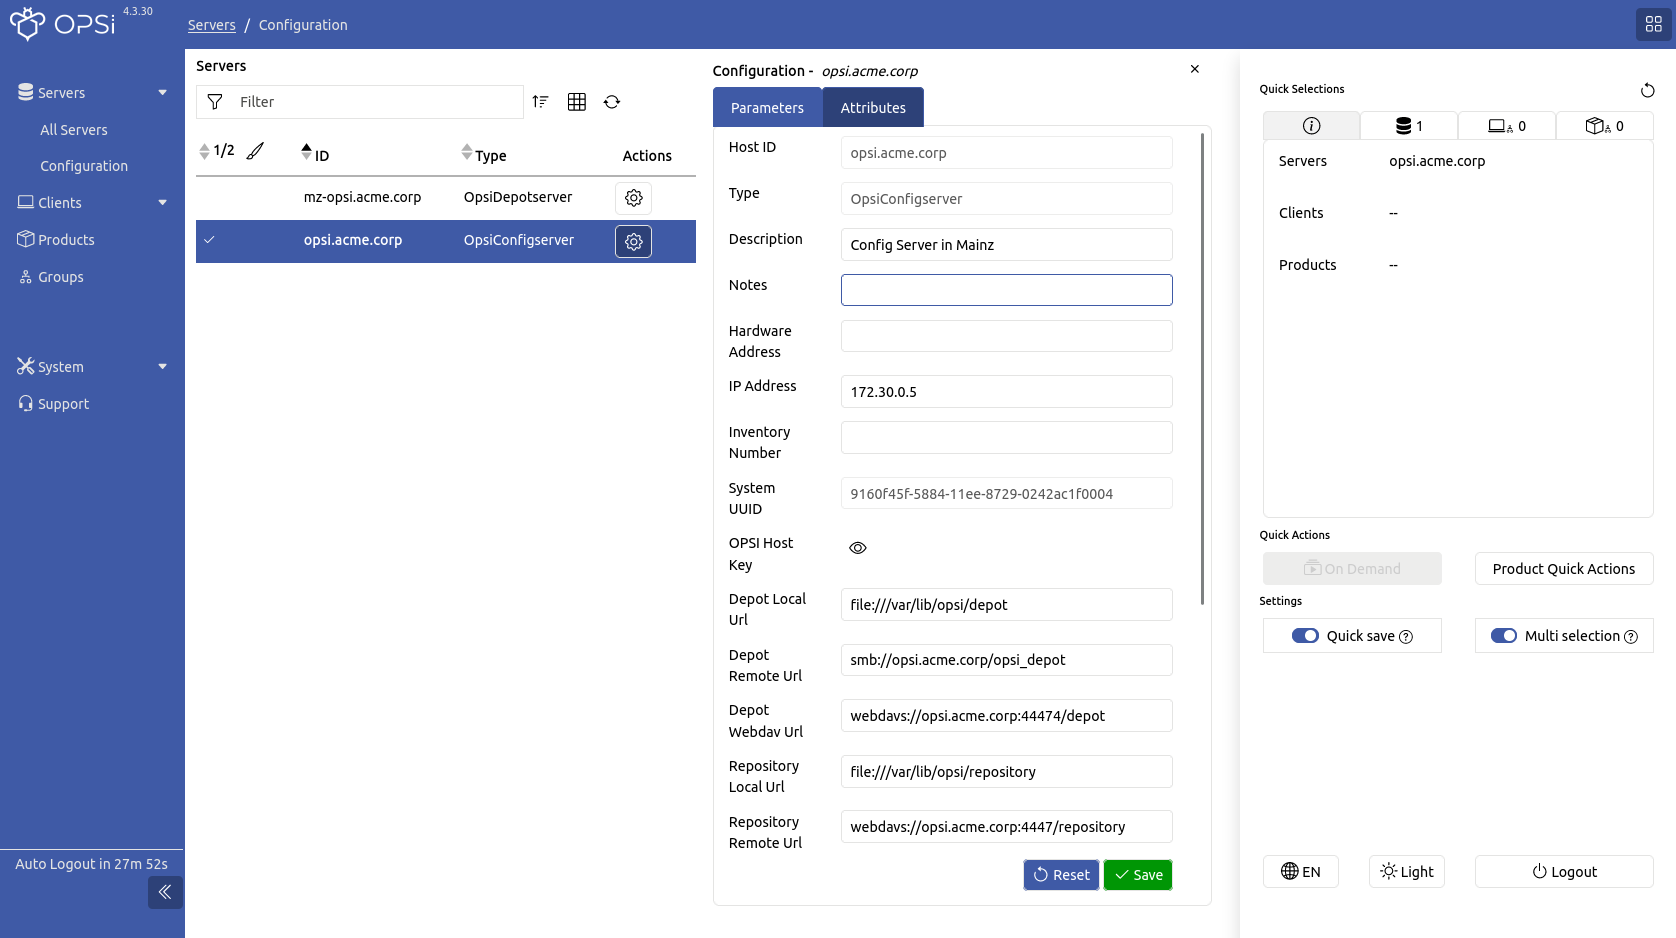Open the sort order icon next to filter
1676x938 pixels.
540,102
